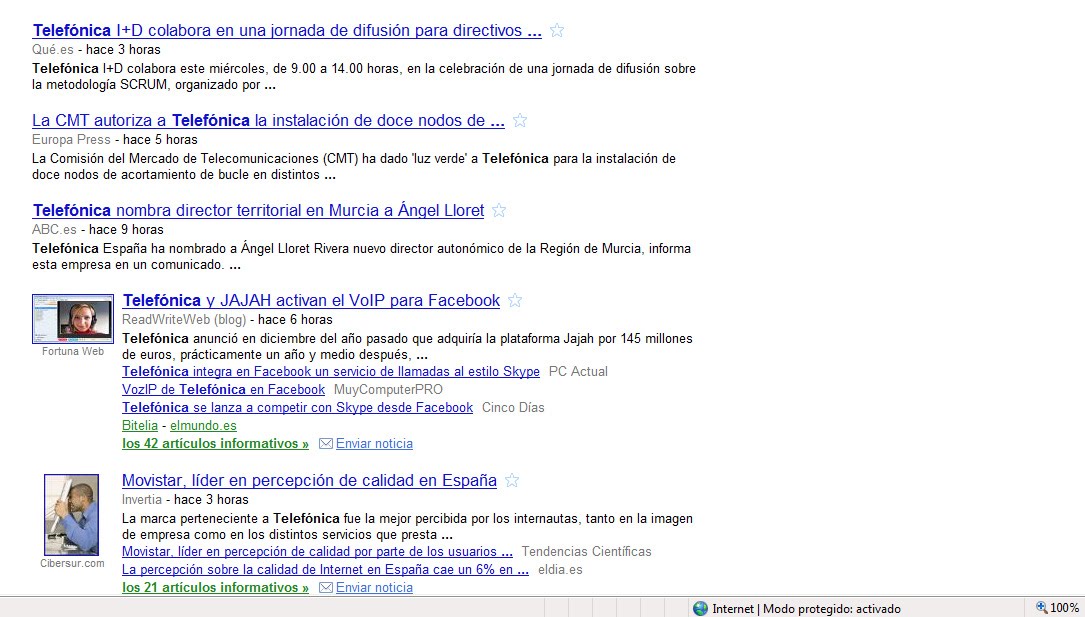Image resolution: width=1085 pixels, height=617 pixels.
Task: Open La percepción sobre la calidad de Internet link
Action: [x=325, y=569]
